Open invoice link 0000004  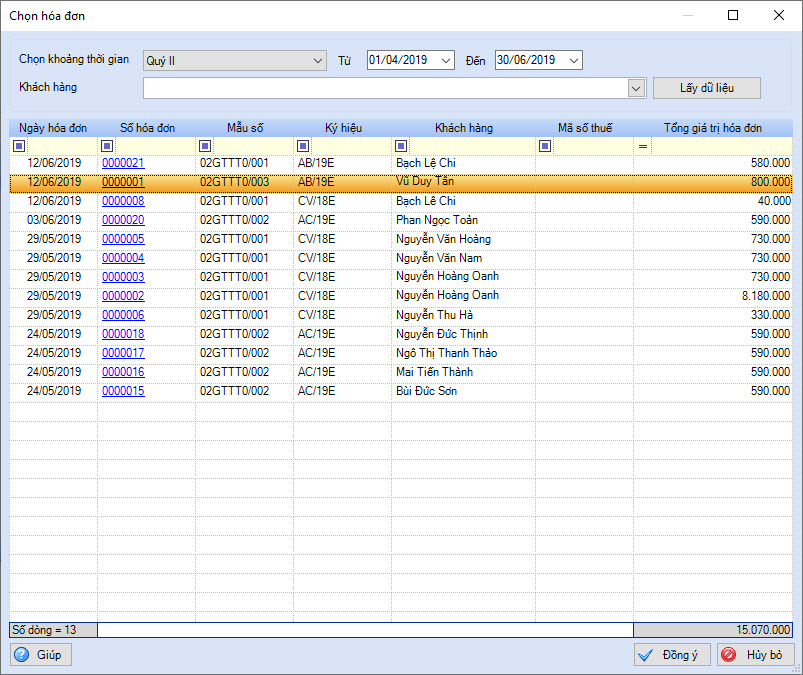[123, 258]
